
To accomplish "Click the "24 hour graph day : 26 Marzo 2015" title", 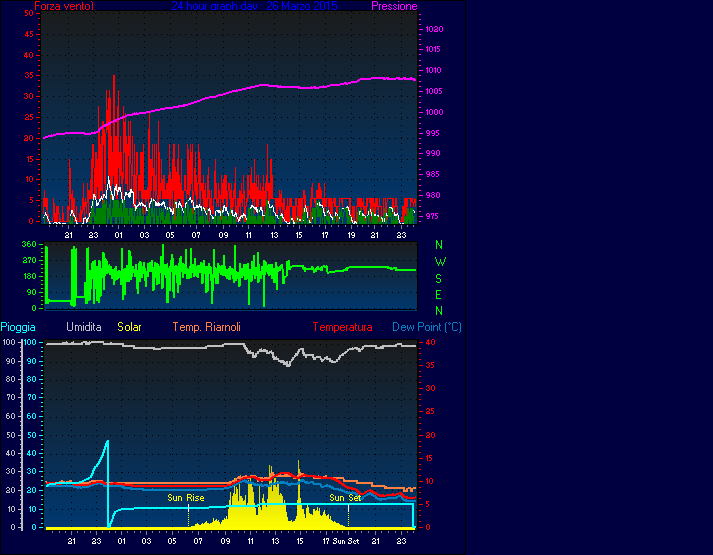I will point(254,6).
